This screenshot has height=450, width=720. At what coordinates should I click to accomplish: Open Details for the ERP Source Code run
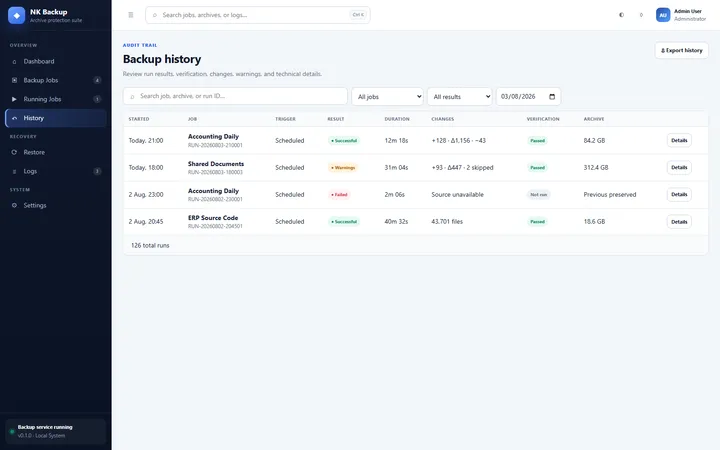point(679,221)
